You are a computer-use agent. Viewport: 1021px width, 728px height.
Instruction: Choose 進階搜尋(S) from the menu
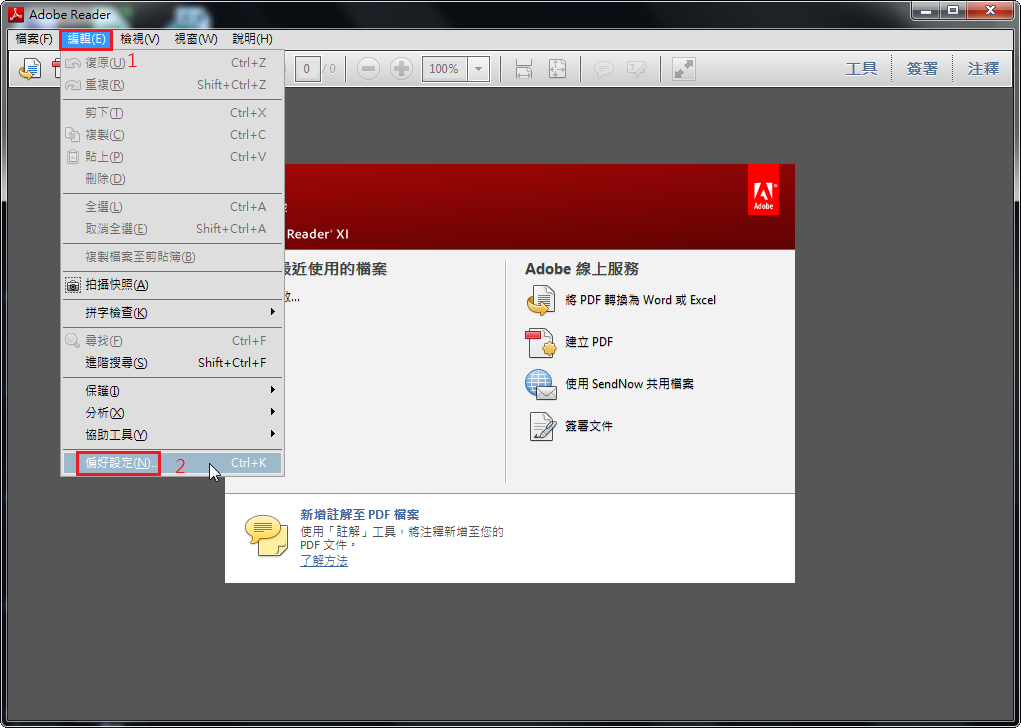[x=173, y=363]
